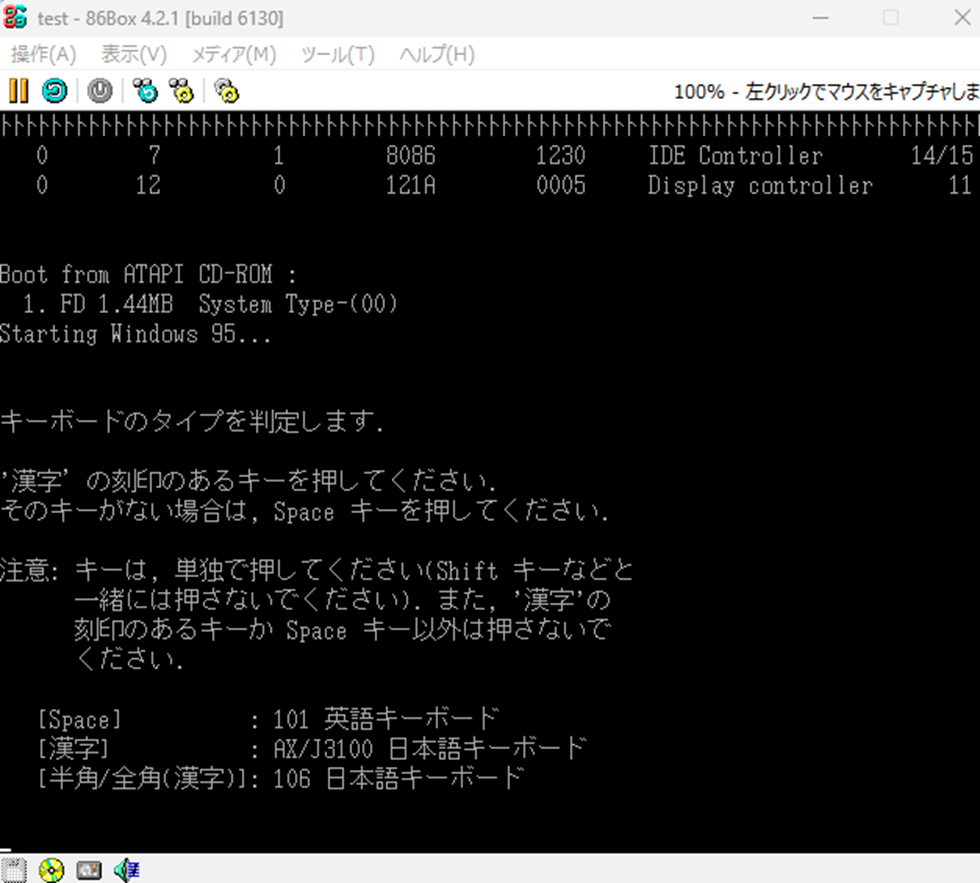This screenshot has height=883, width=980.
Task: Open the ツール menu
Action: click(x=336, y=55)
